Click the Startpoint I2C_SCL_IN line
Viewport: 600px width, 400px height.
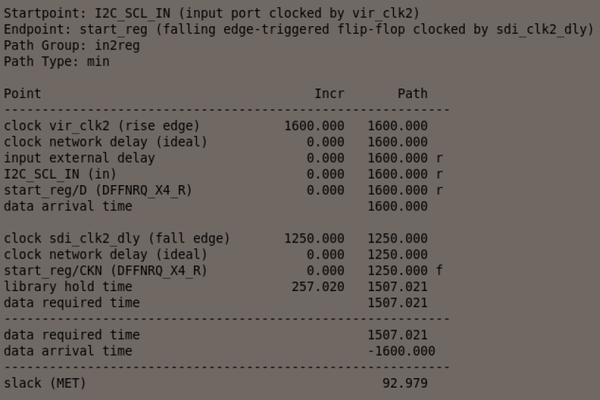[211, 13]
